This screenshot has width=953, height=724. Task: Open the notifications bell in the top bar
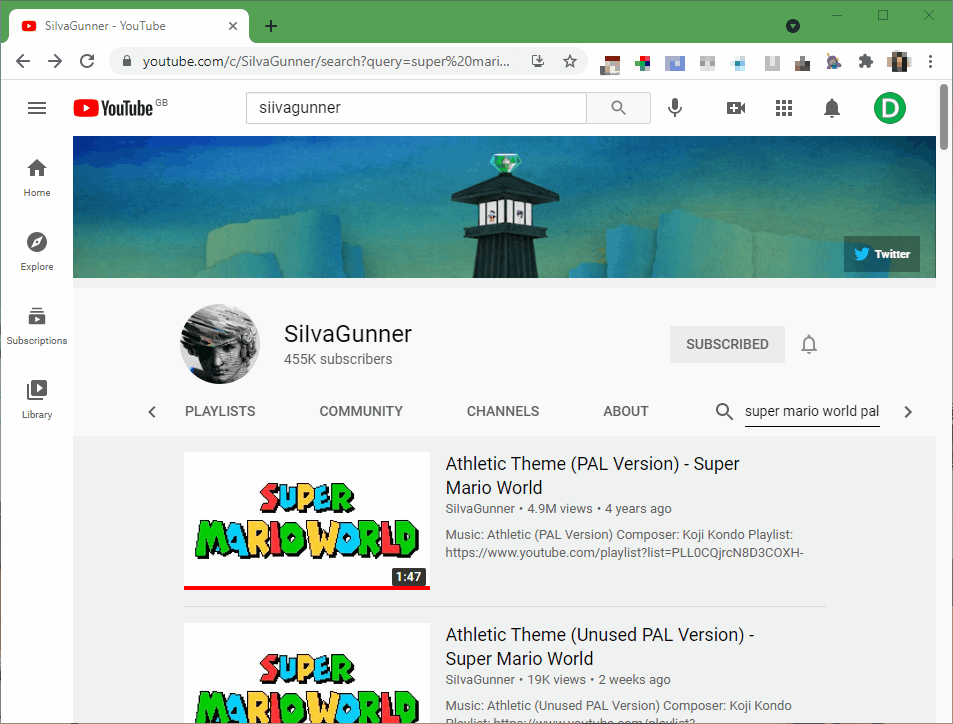pos(831,108)
